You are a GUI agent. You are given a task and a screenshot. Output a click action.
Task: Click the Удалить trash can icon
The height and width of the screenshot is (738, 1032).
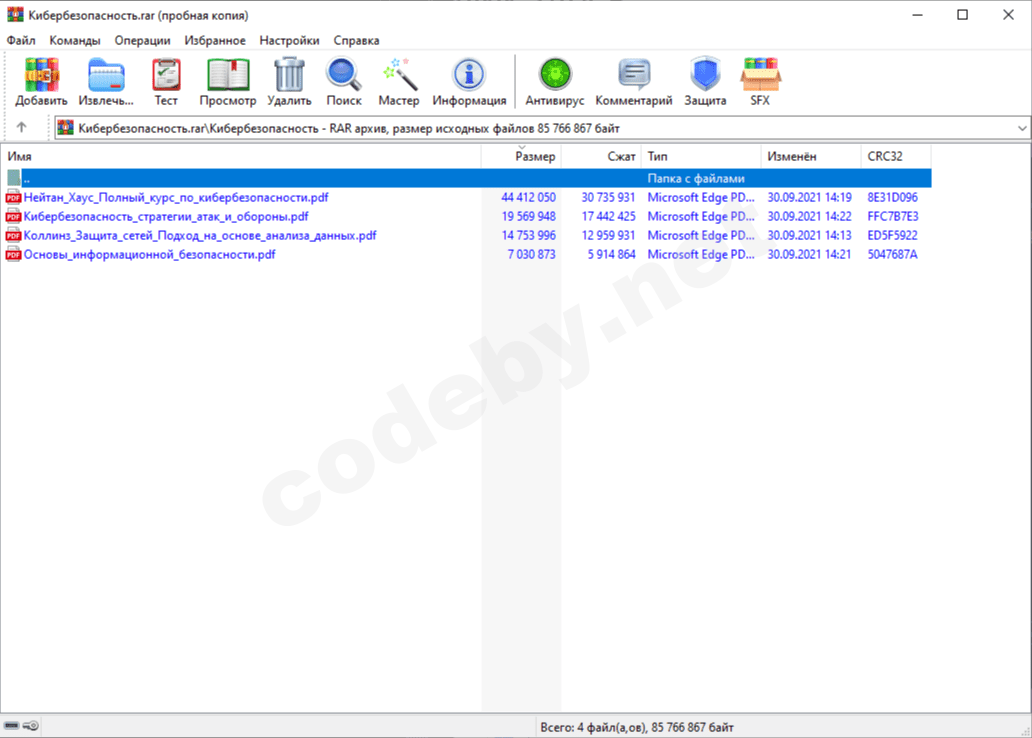coord(289,82)
